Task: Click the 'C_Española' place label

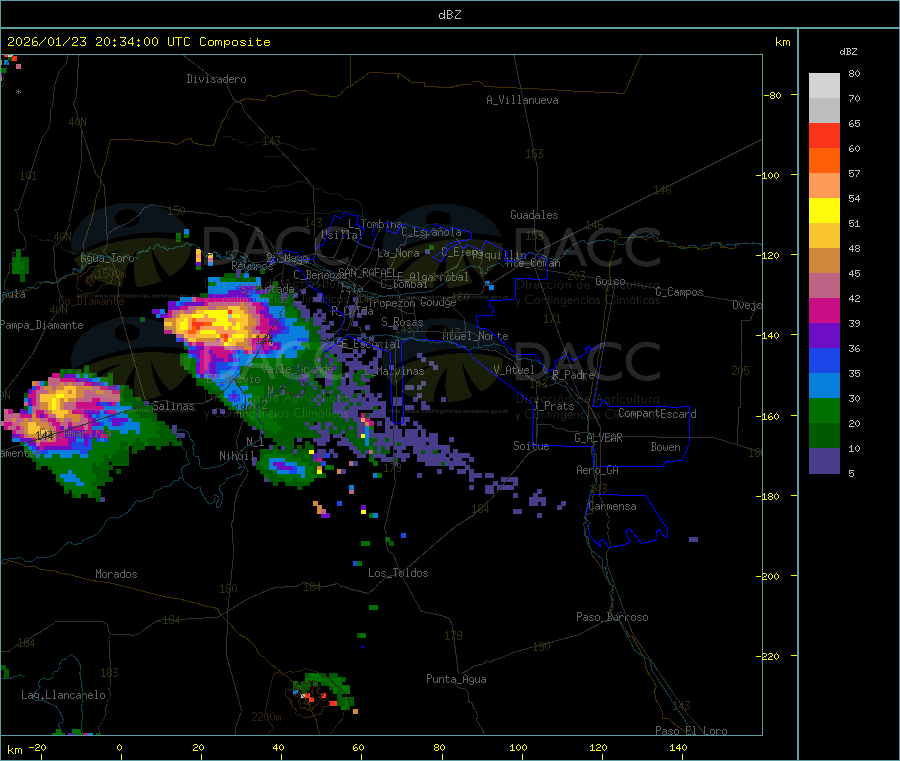Action: point(431,232)
